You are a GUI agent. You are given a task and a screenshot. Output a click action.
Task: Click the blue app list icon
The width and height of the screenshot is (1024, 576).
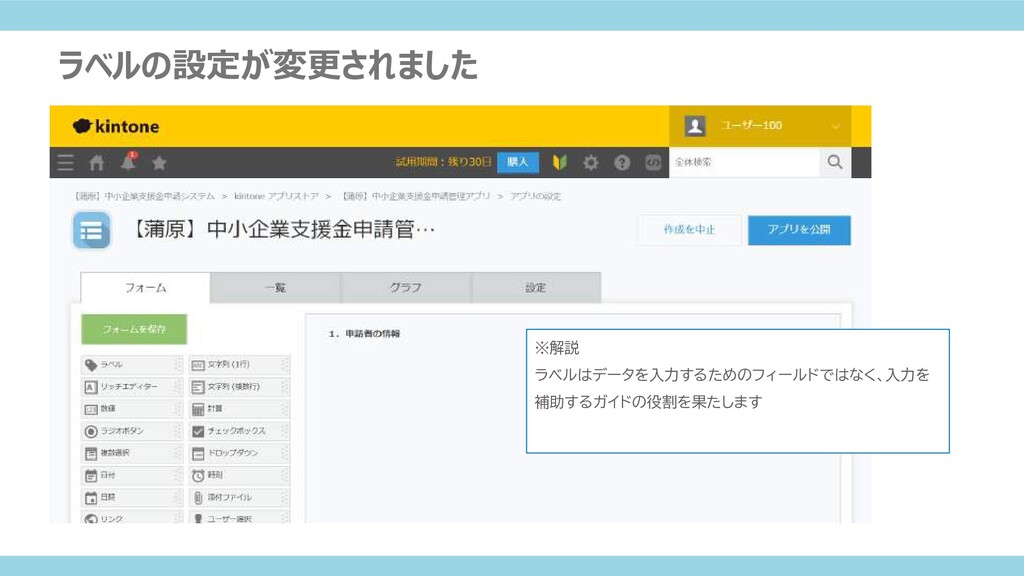91,231
